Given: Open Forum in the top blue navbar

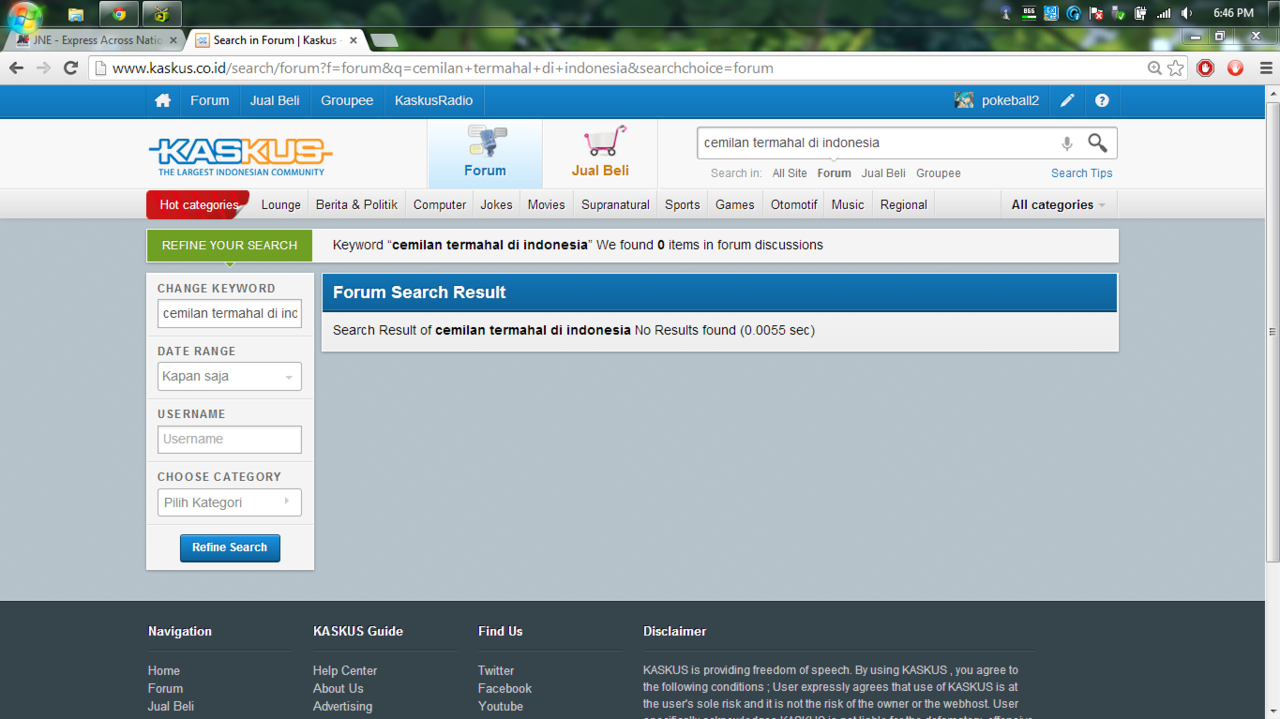Looking at the screenshot, I should coord(210,101).
